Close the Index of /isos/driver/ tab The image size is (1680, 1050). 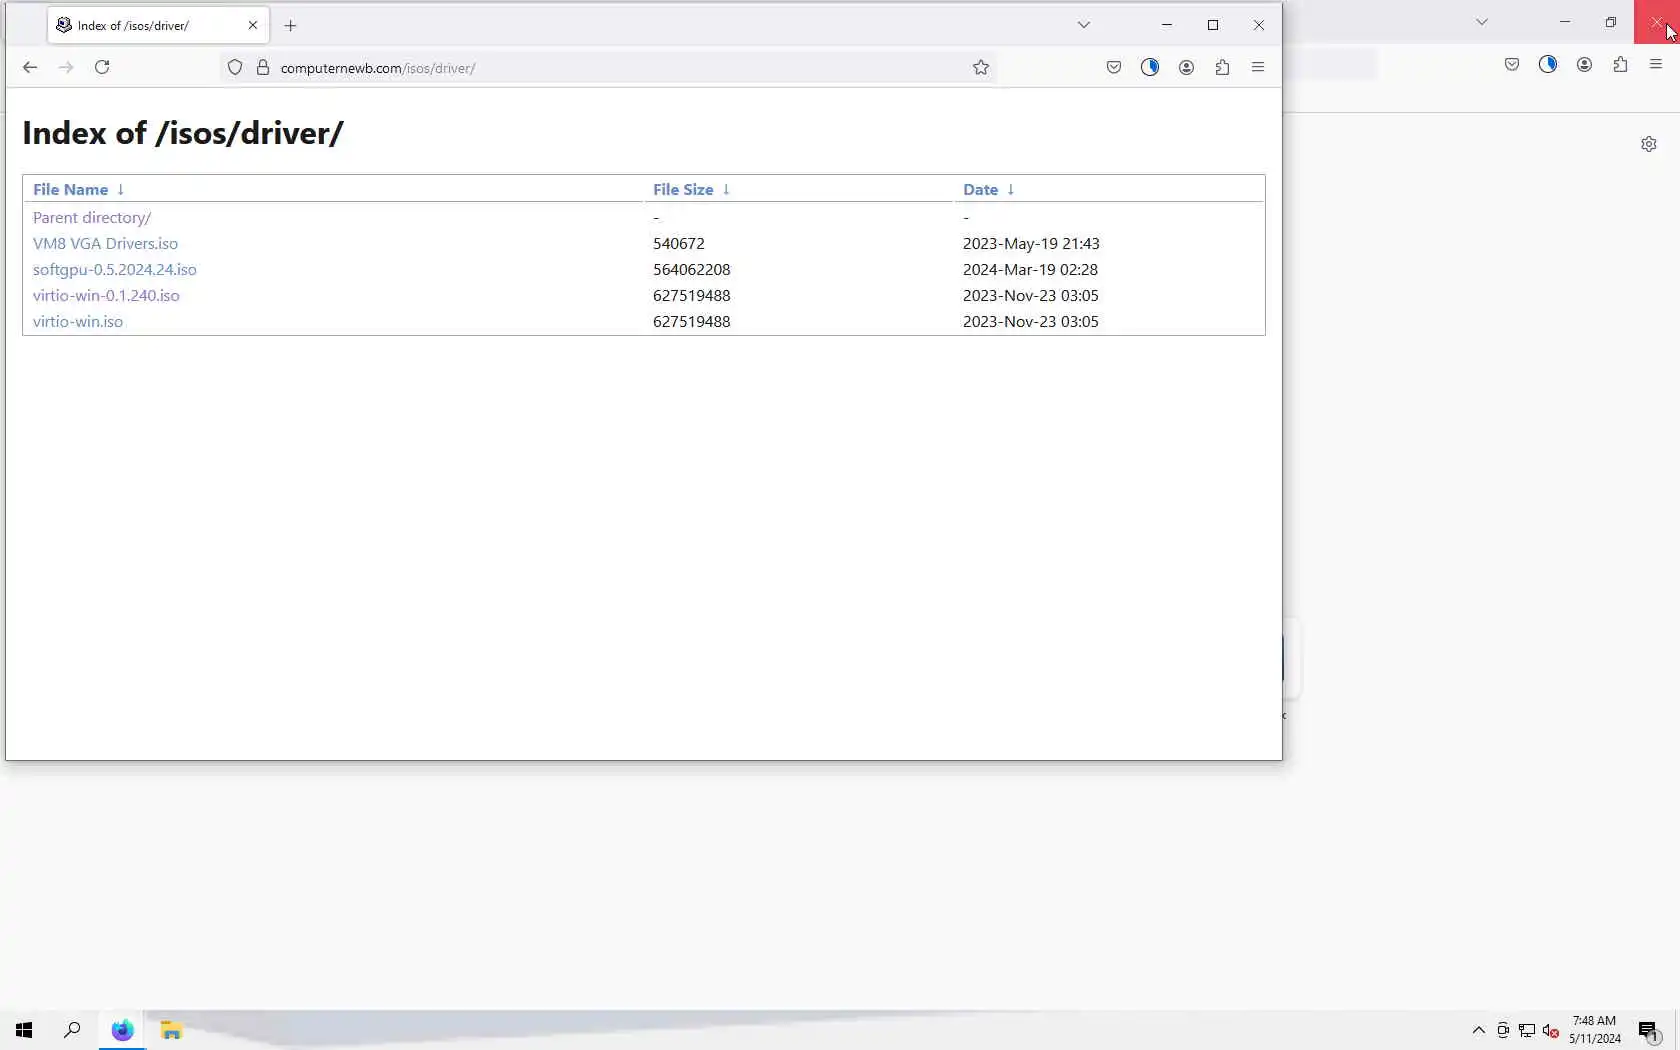tap(253, 25)
